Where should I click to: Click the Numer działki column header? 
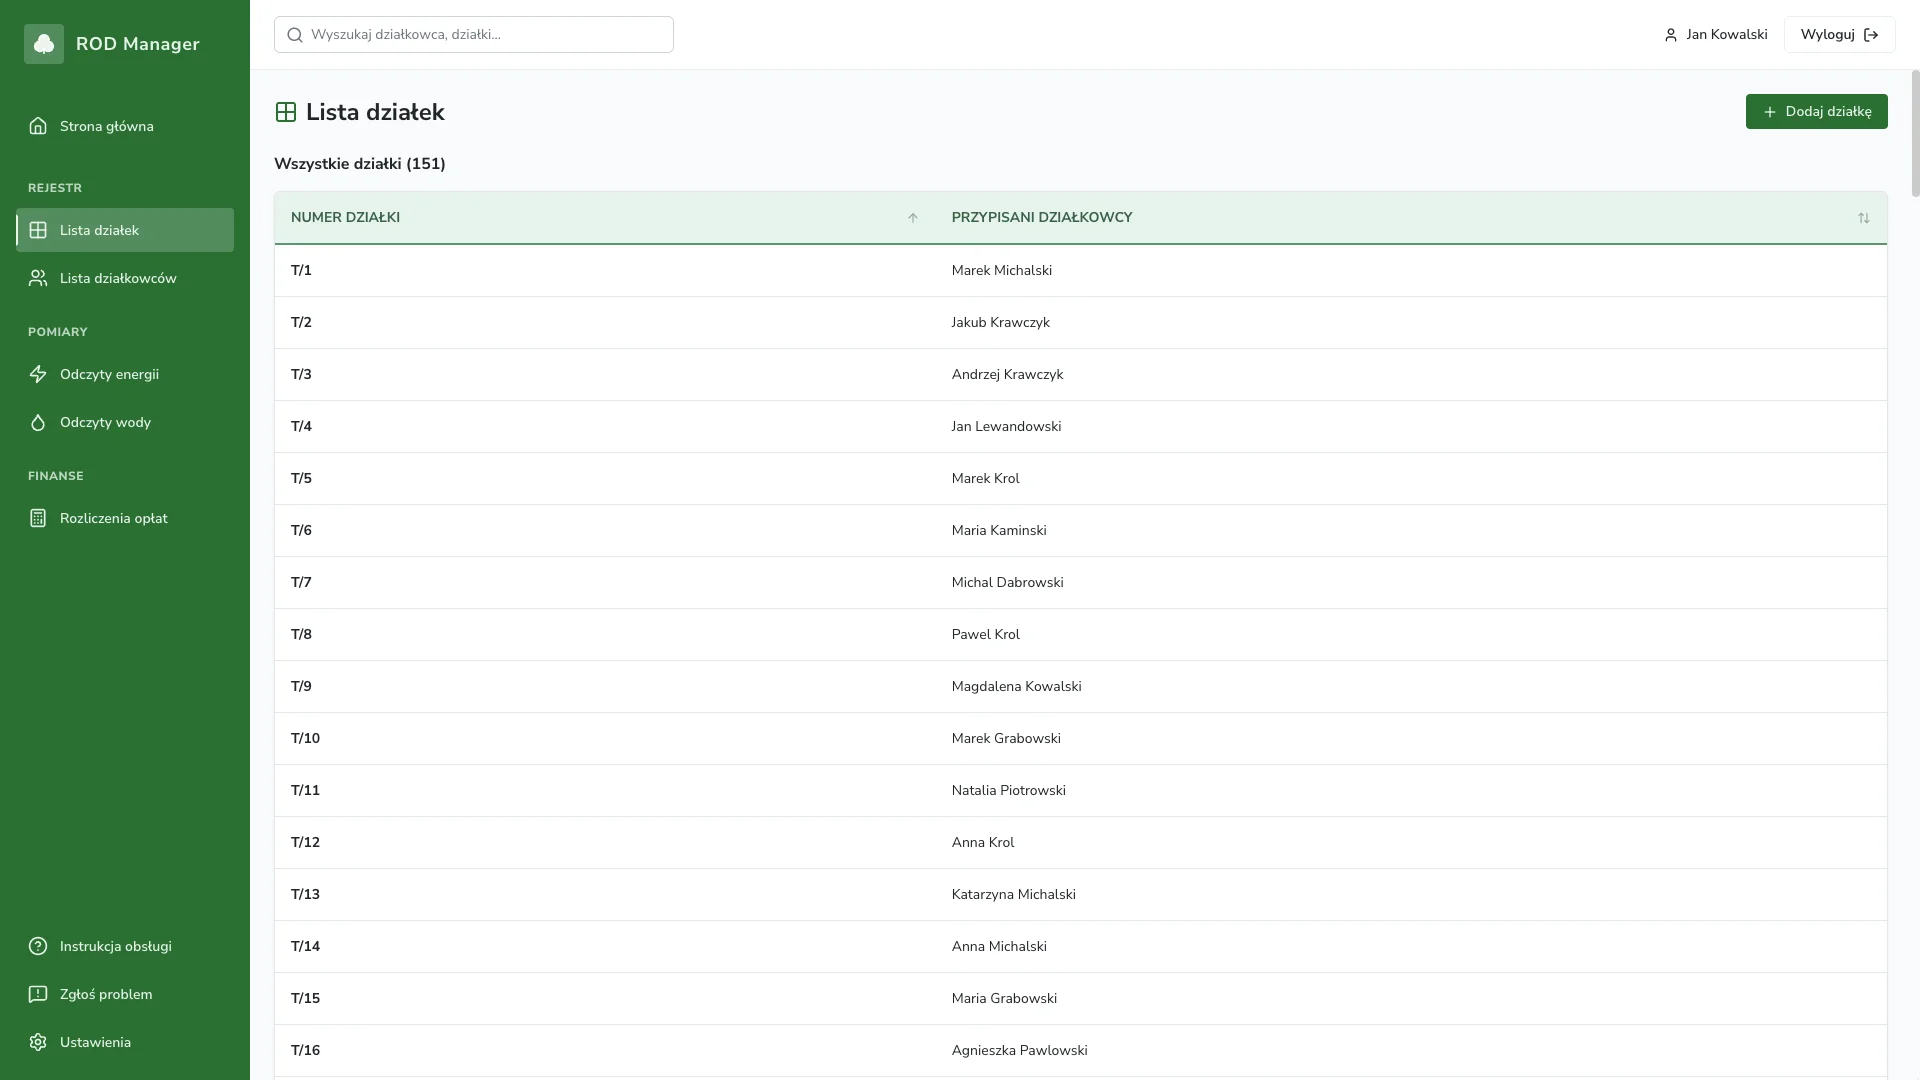click(345, 218)
